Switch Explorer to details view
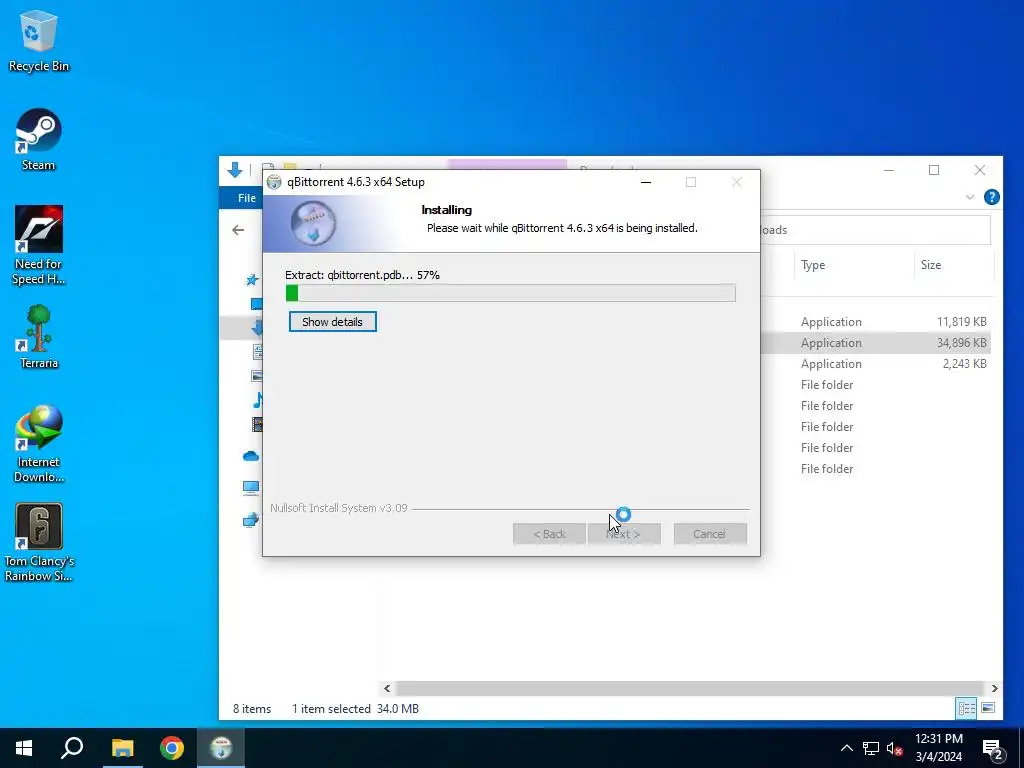1024x768 pixels. (966, 708)
